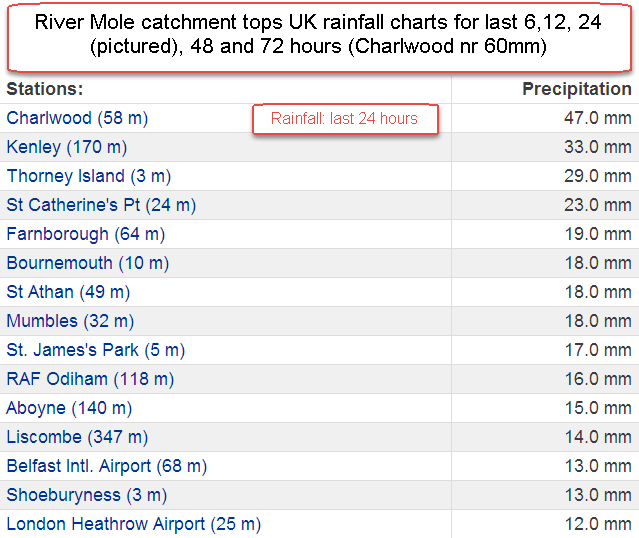Screen dimensions: 639x538
Task: Click the River Mole catchment title banner
Action: 318,36
